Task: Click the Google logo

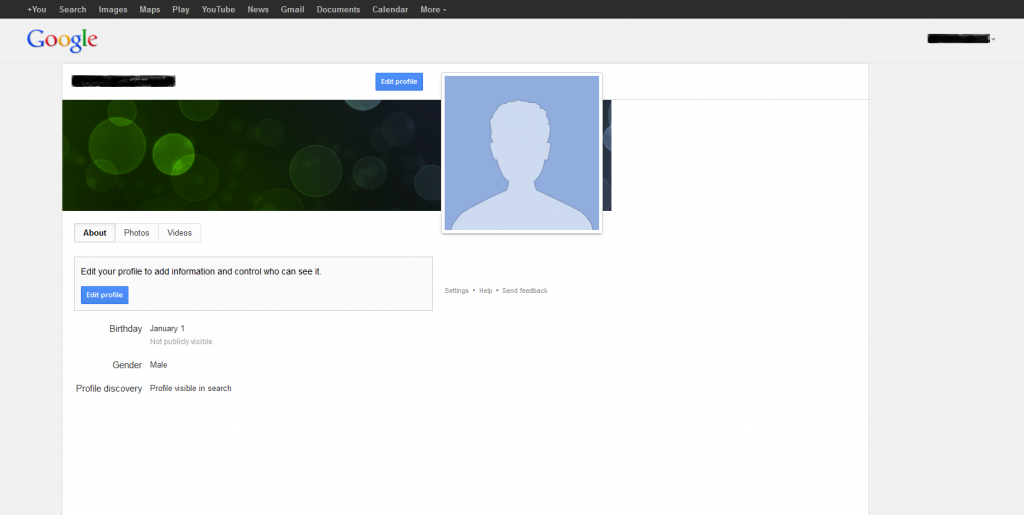Action: pos(62,40)
